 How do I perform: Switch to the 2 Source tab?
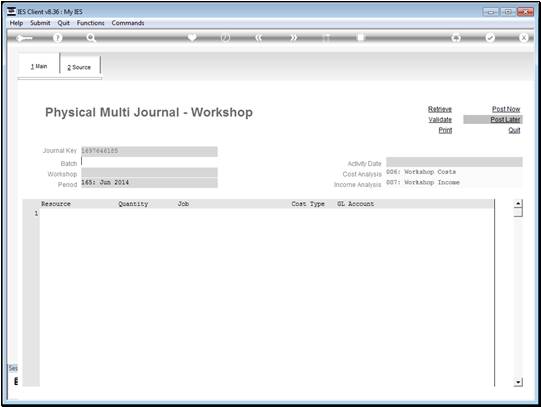click(79, 67)
